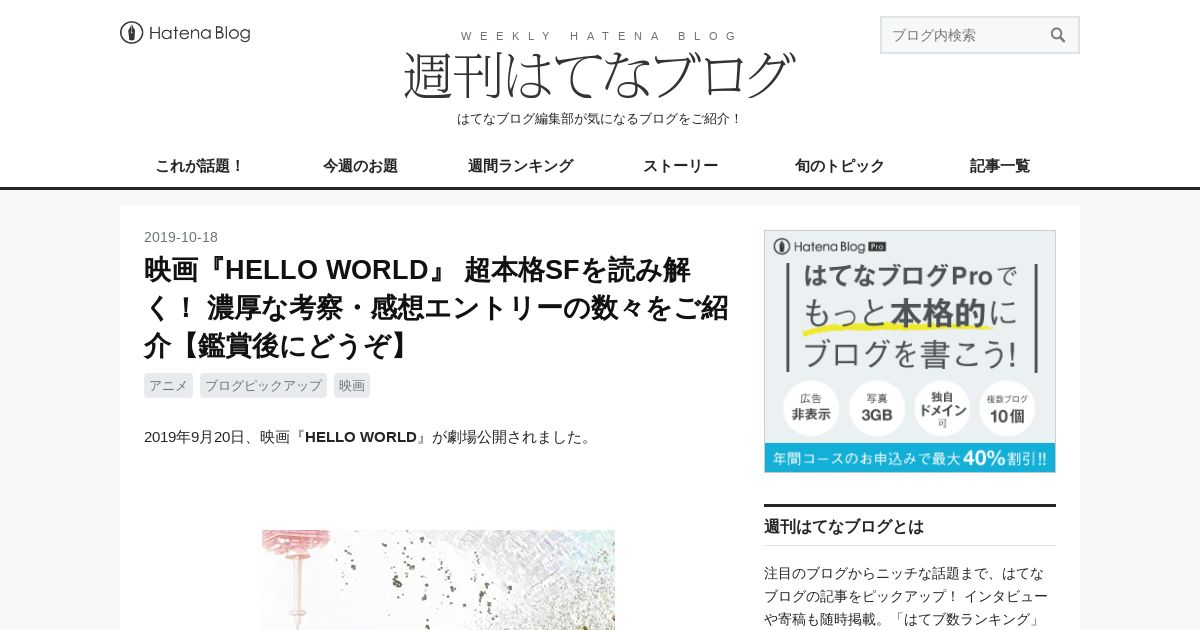This screenshot has height=630, width=1200.
Task: Open the HELLO WORLD article title
Action: (x=436, y=308)
